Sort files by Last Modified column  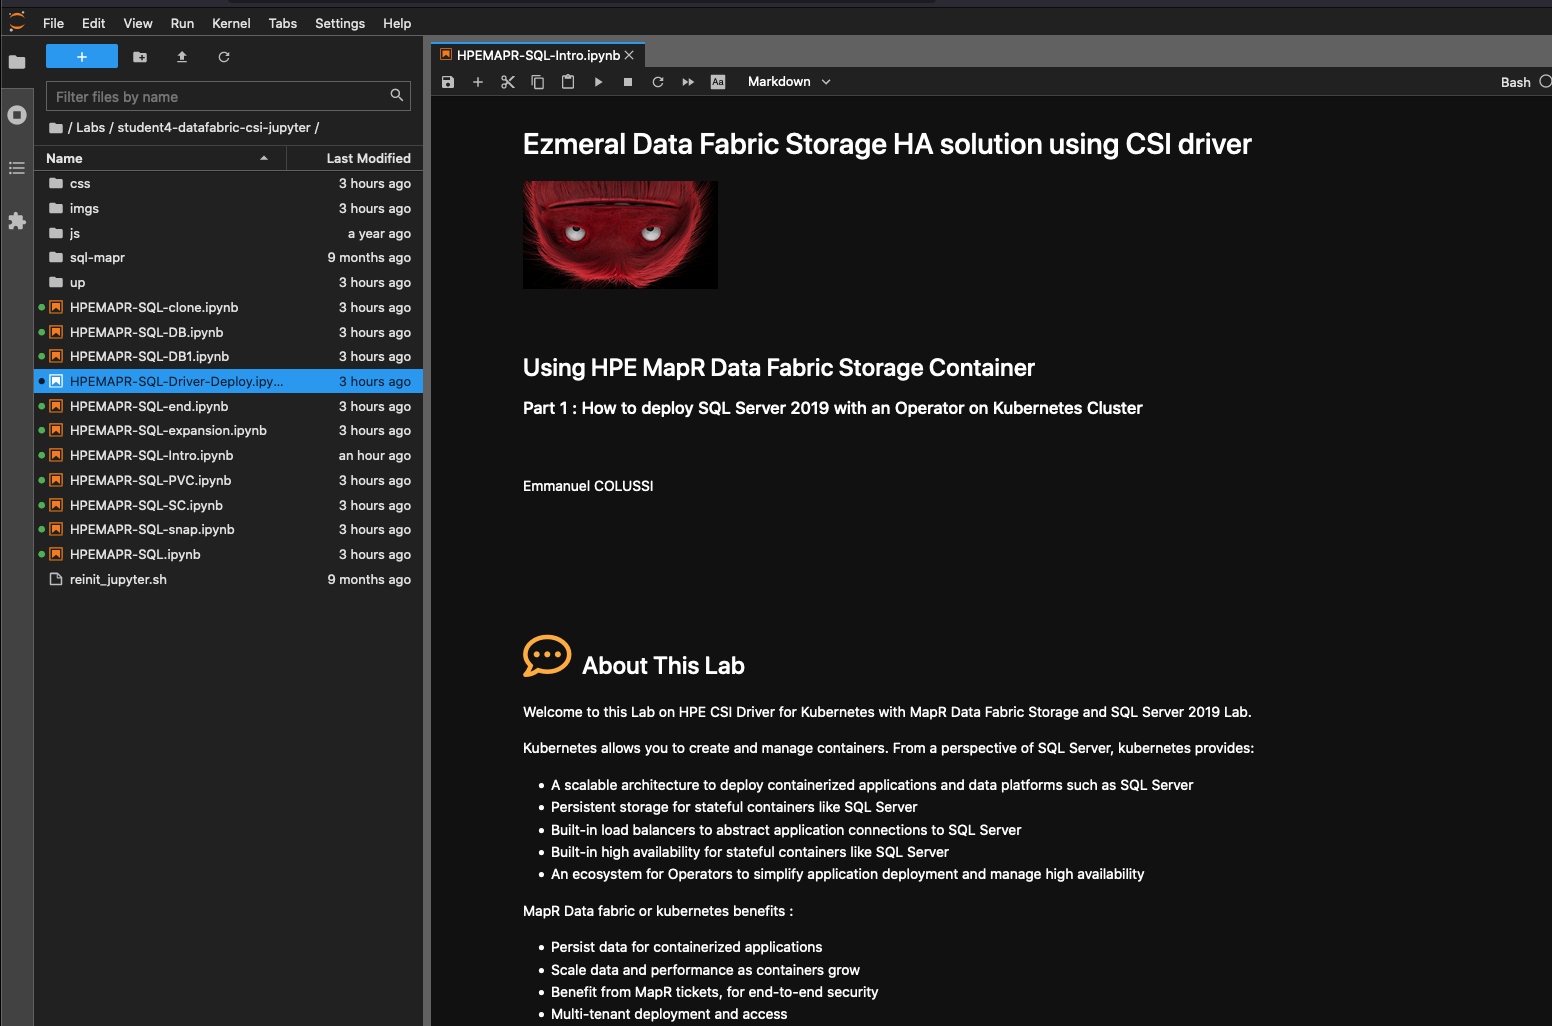point(368,158)
